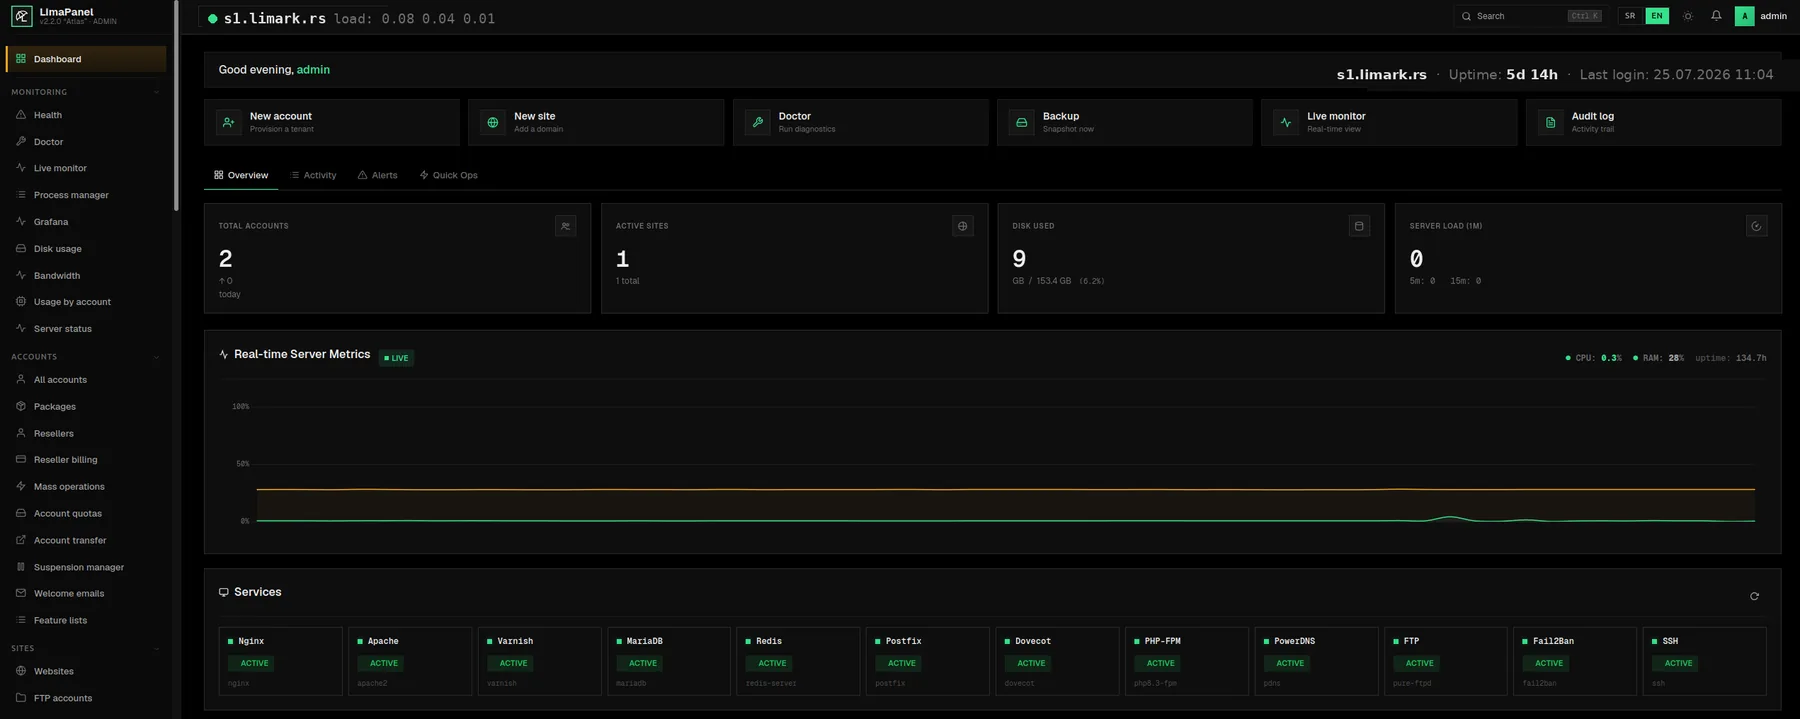Click the sidebar vertical scrollbar
Screen dimensions: 1800x719
pos(176,105)
